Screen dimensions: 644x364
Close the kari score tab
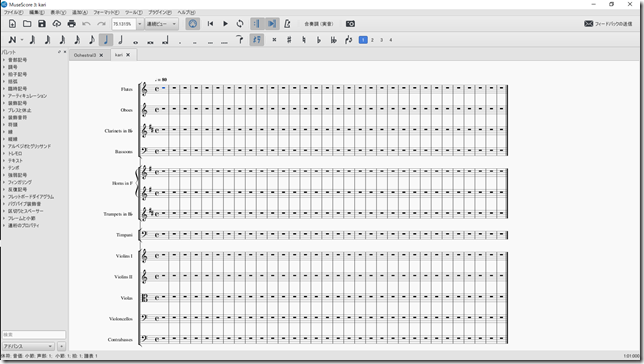coord(128,55)
